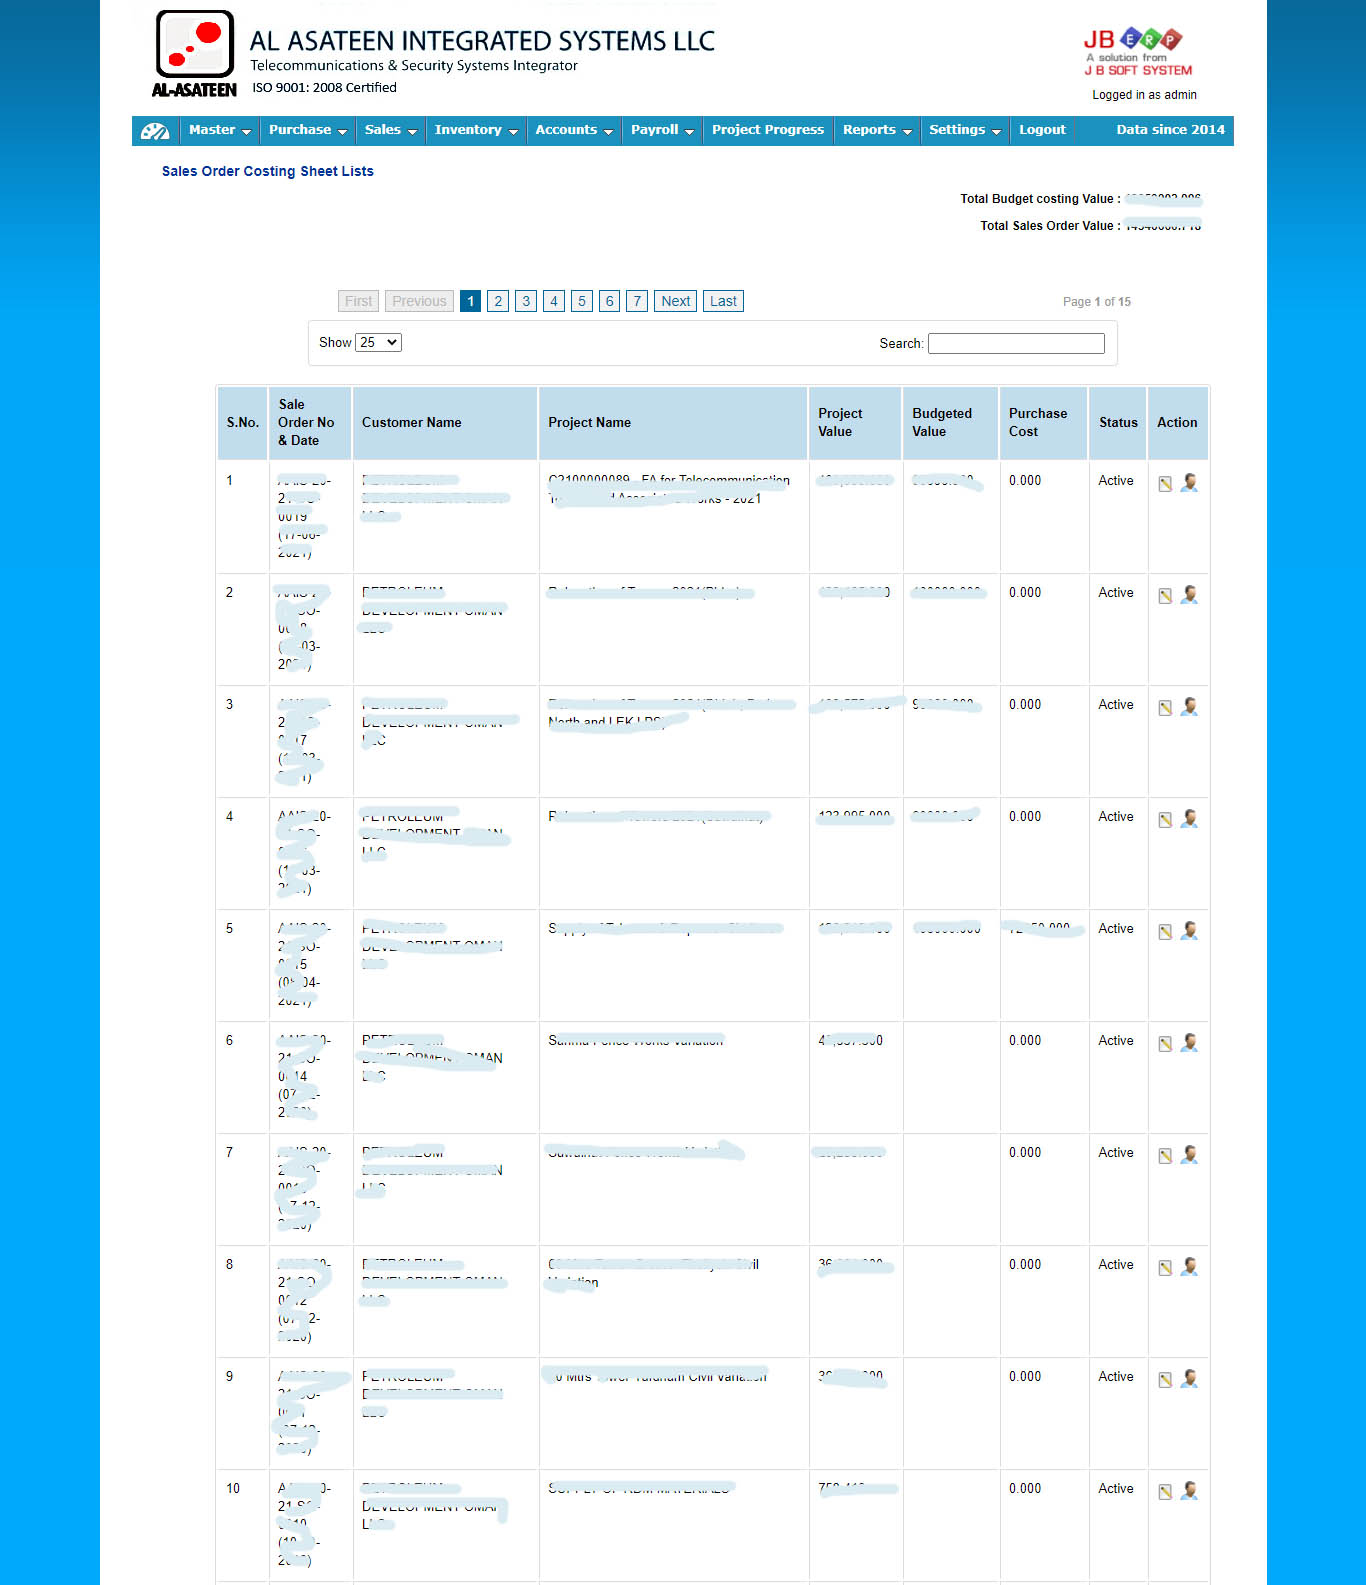
Task: Go to page 3 of the list
Action: click(526, 301)
